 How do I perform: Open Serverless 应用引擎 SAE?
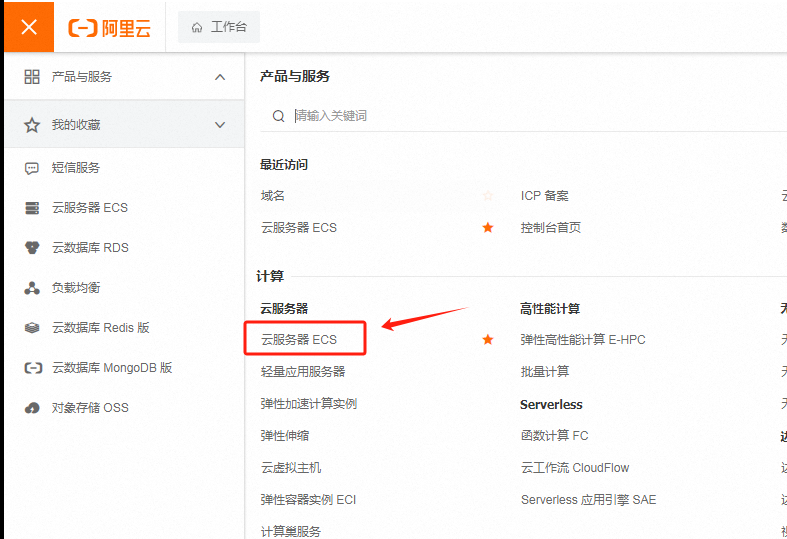pos(588,500)
